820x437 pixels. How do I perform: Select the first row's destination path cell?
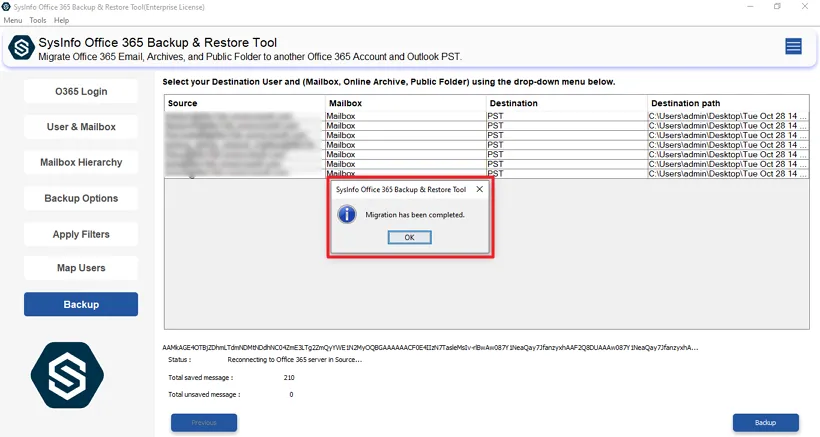pyautogui.click(x=728, y=116)
